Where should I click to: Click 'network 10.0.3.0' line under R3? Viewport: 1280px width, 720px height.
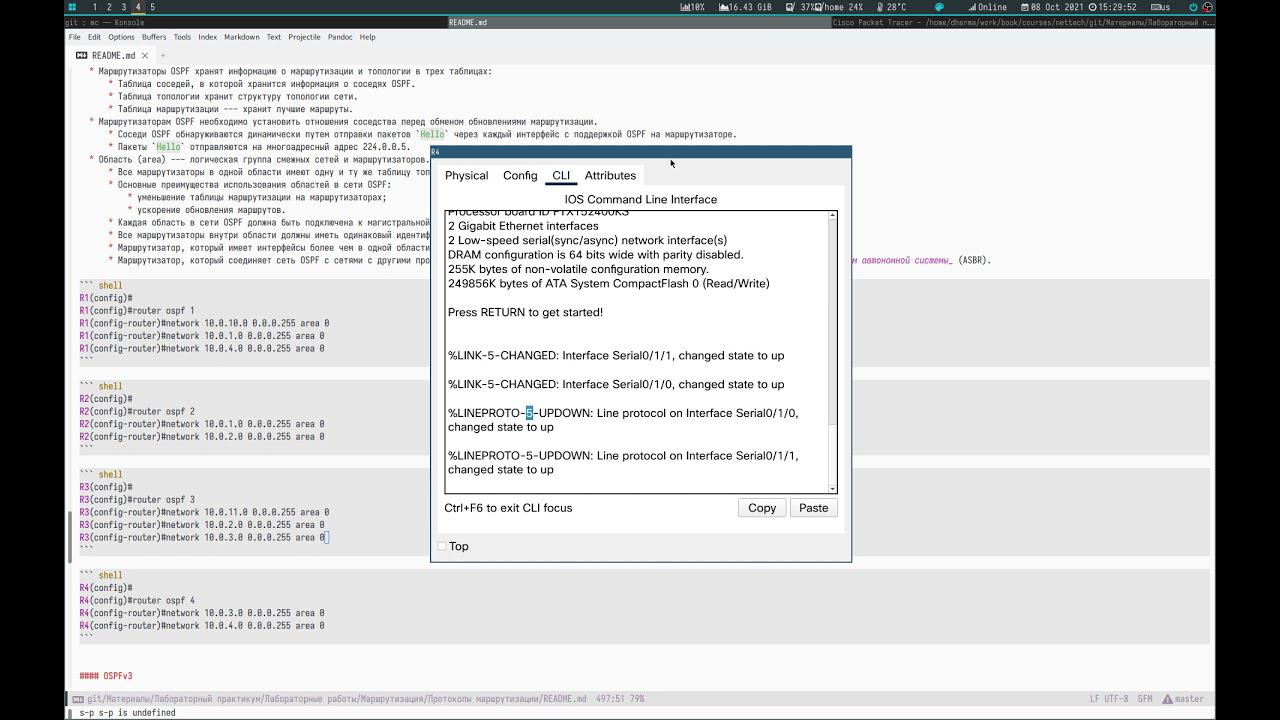[202, 538]
